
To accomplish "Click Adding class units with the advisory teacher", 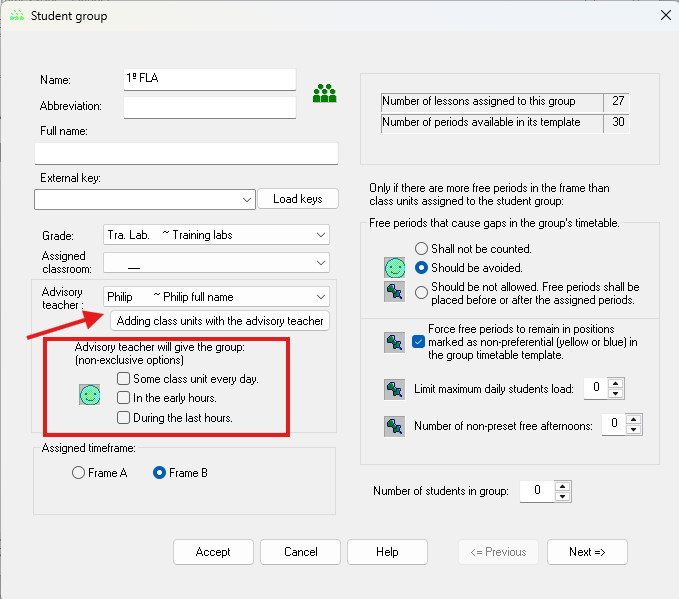I will (220, 321).
